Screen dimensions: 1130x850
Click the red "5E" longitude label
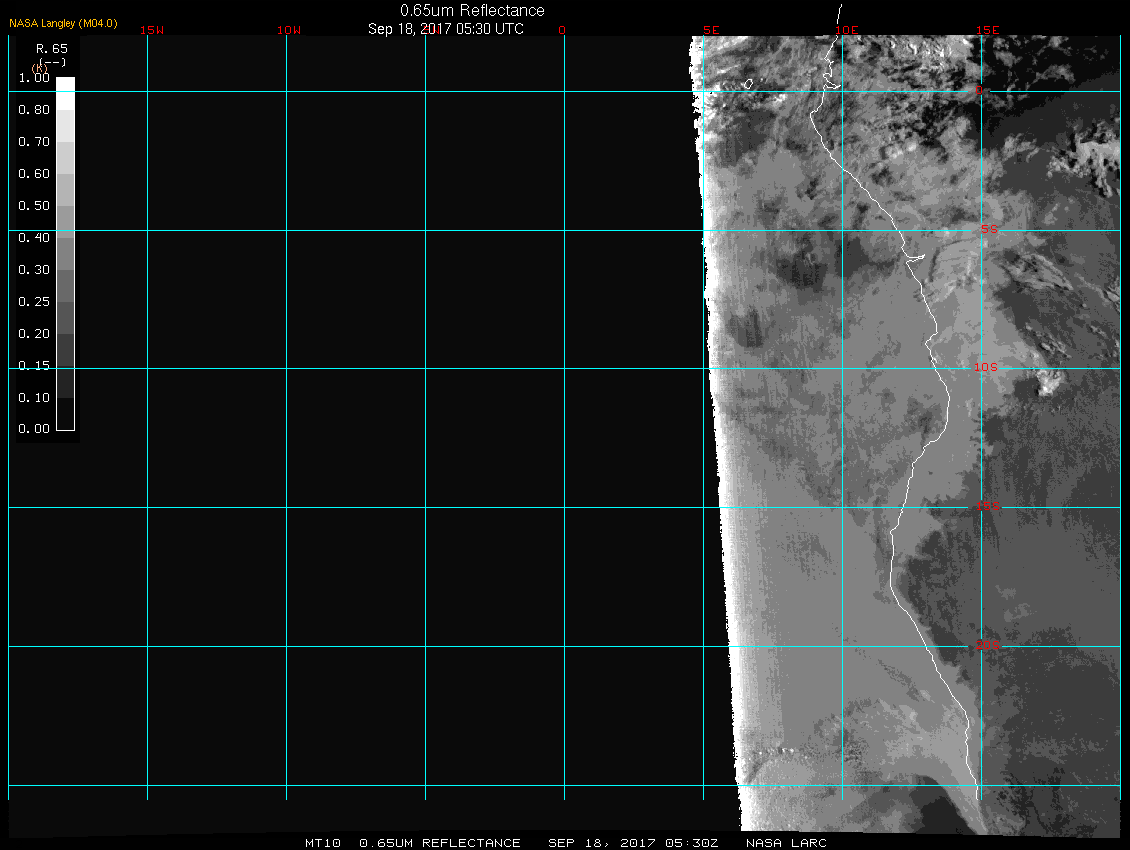click(711, 30)
